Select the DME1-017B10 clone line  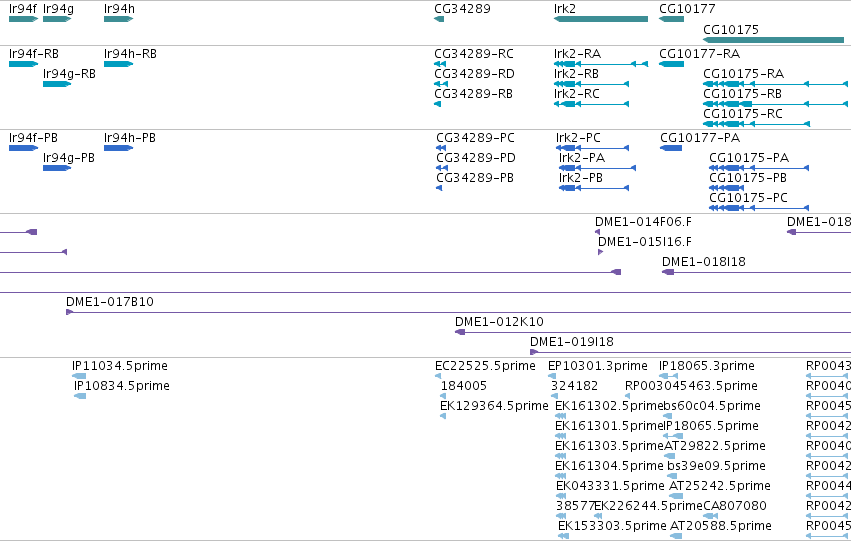pyautogui.click(x=459, y=312)
